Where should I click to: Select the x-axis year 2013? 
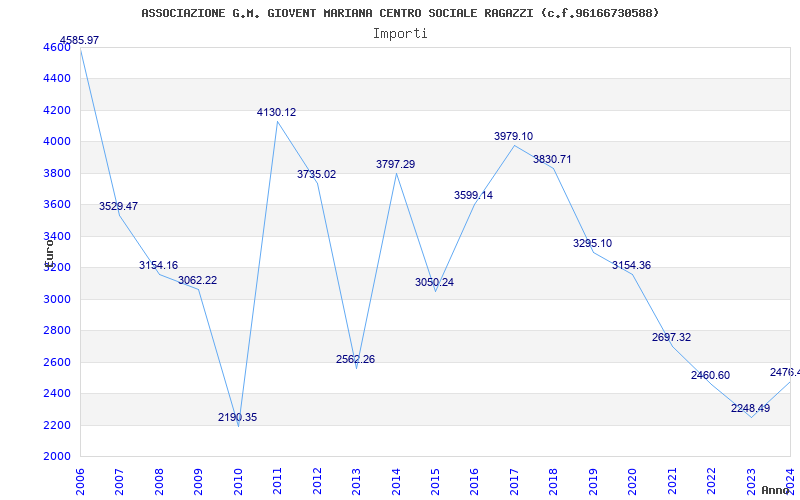[356, 481]
